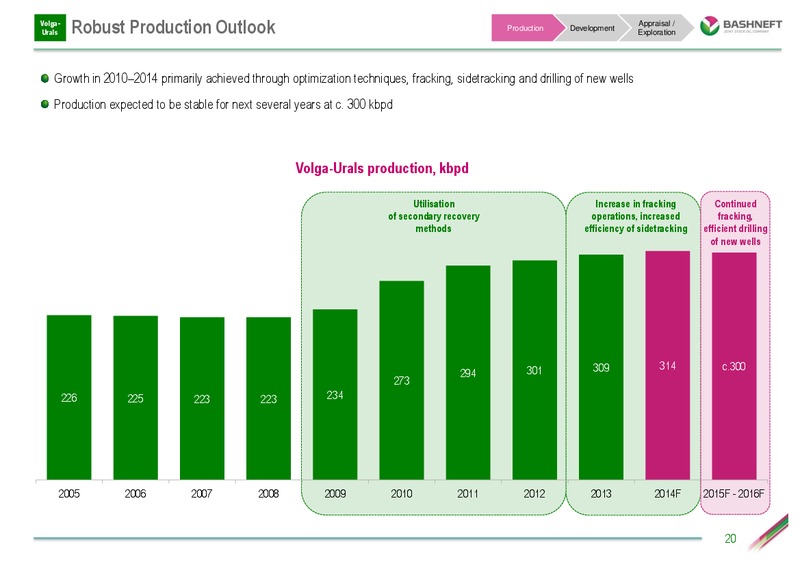Click the 2012 axis label
800x566 pixels.
(534, 494)
